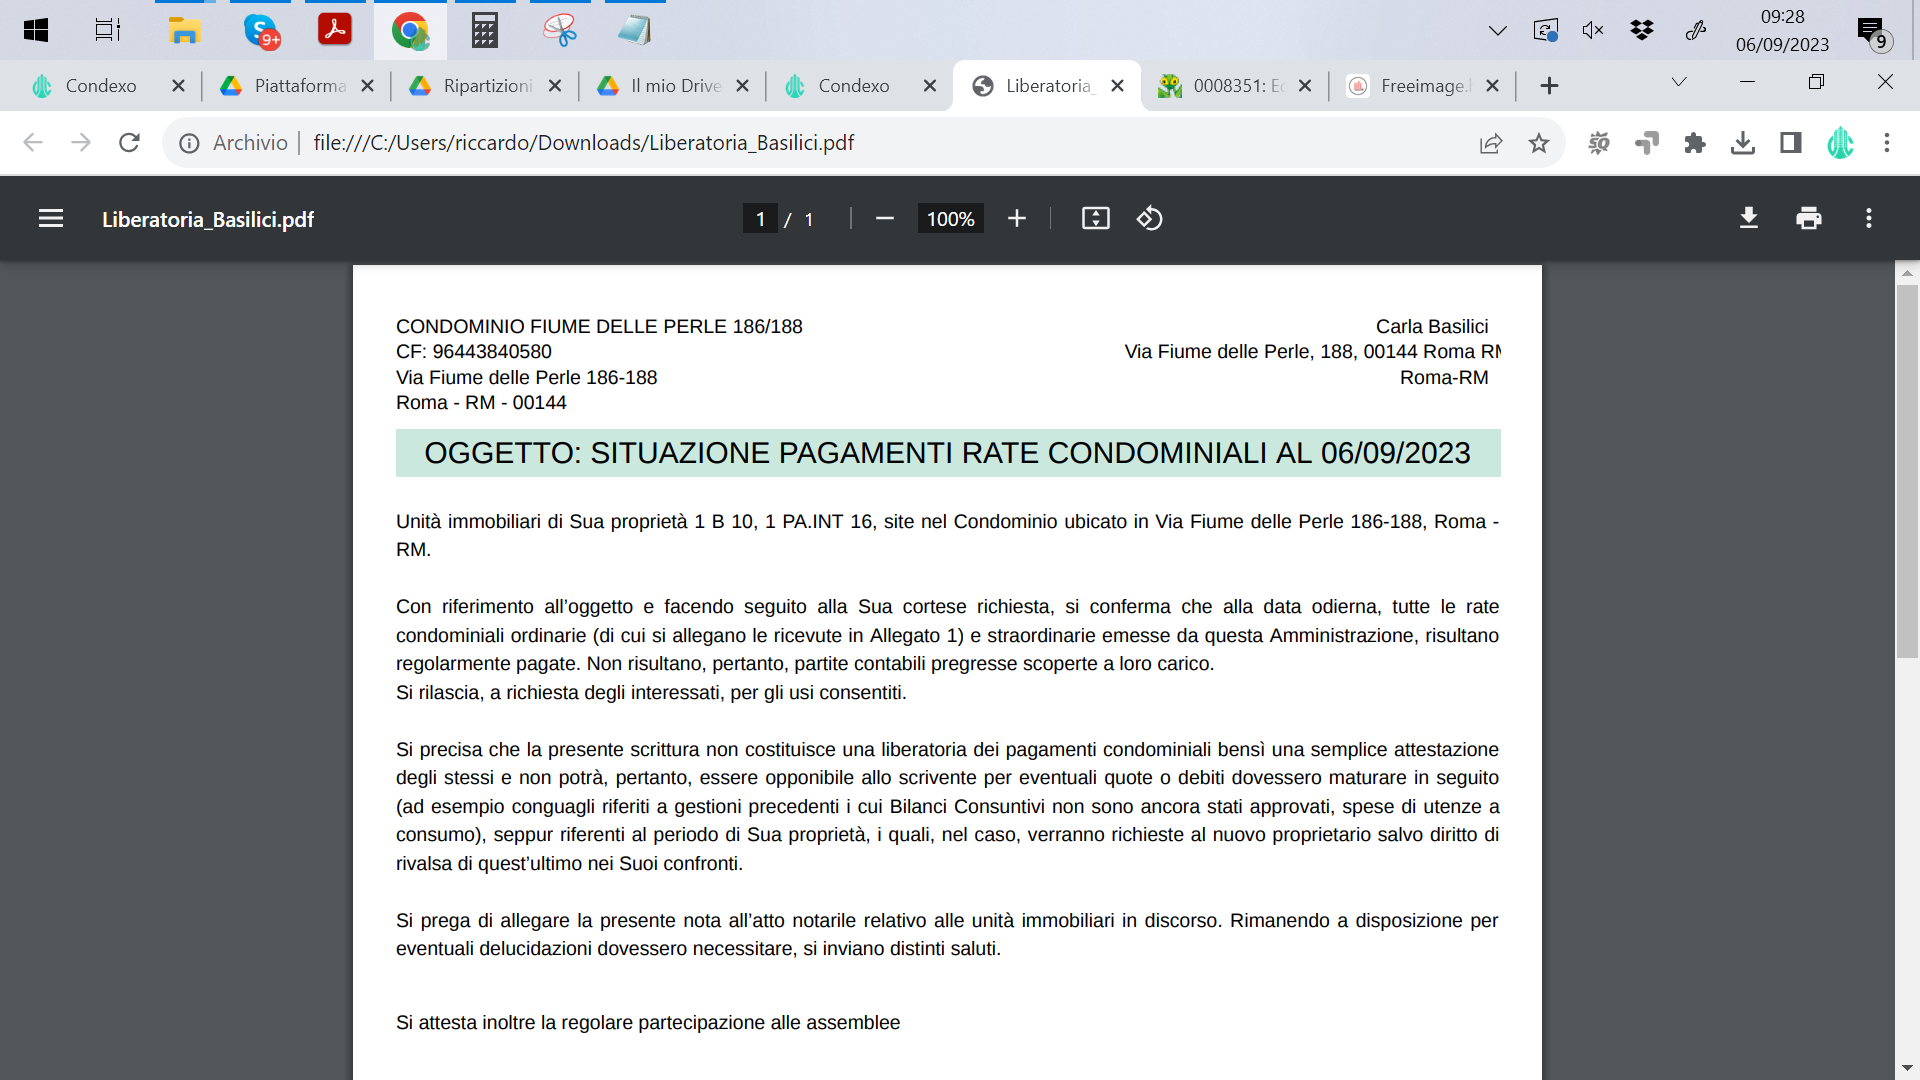
Task: Go forward in browser history
Action: click(81, 143)
